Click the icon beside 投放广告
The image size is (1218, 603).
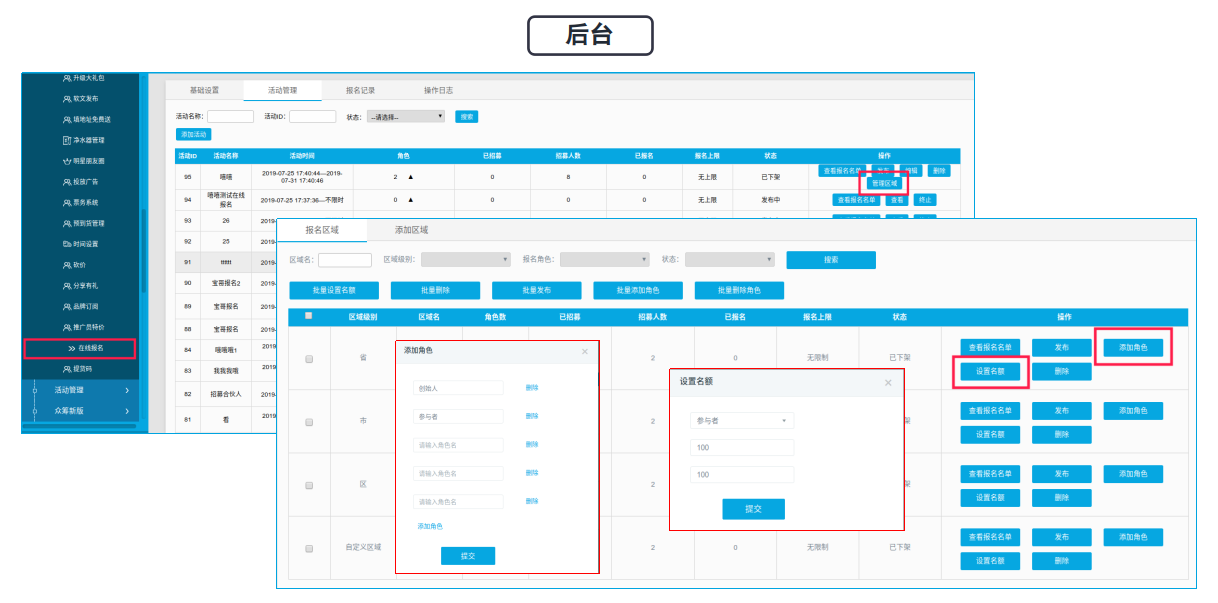click(x=66, y=182)
